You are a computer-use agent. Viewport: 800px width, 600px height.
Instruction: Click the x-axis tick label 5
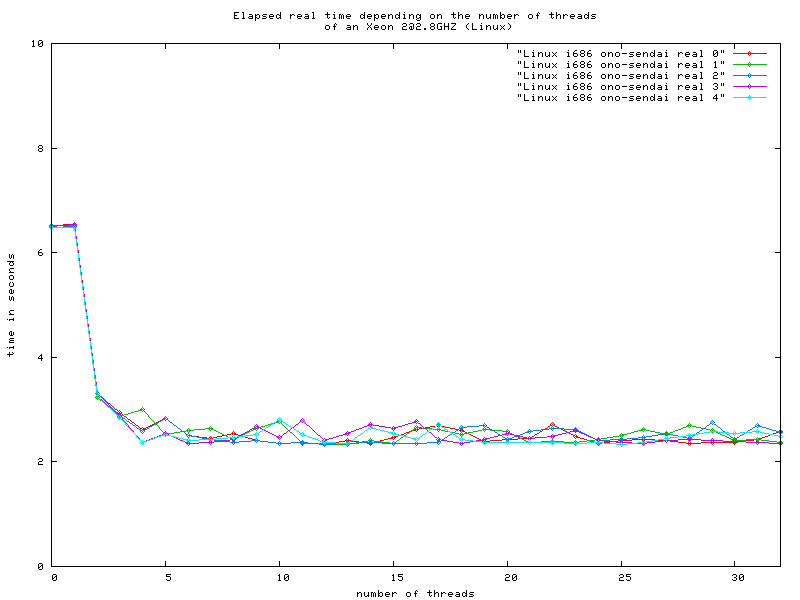(167, 577)
